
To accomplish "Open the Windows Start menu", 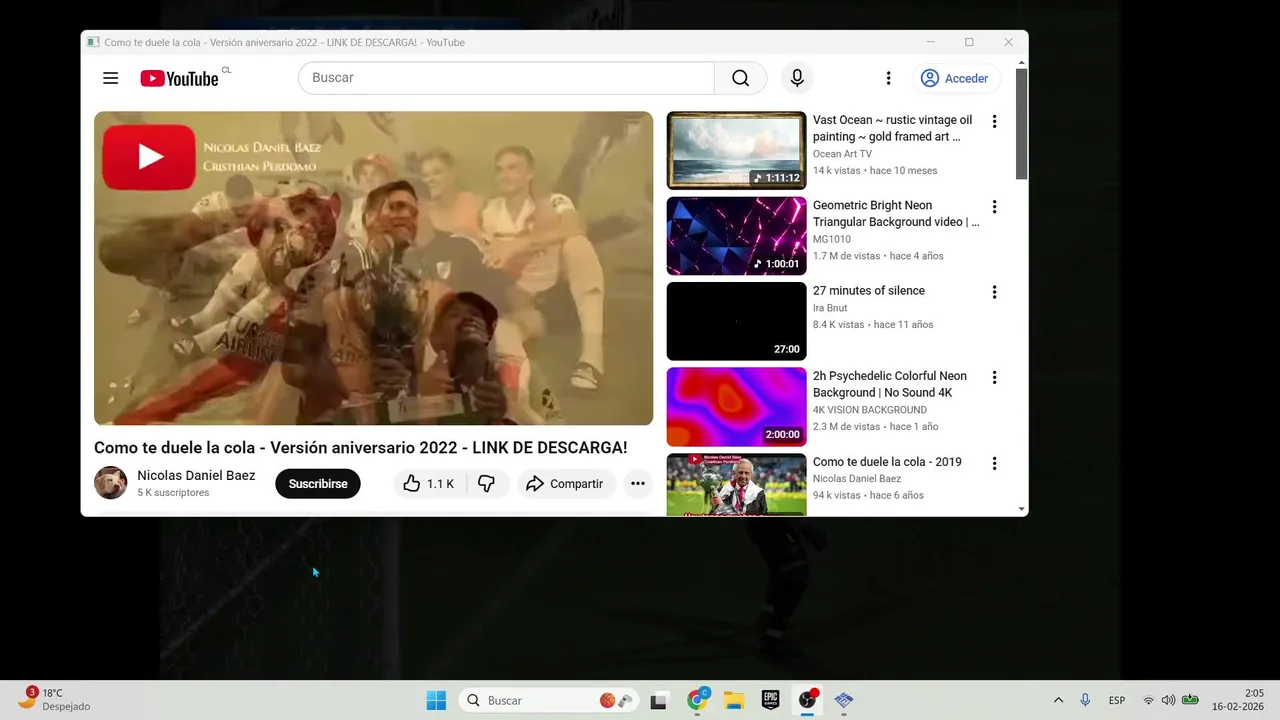I will tap(436, 700).
